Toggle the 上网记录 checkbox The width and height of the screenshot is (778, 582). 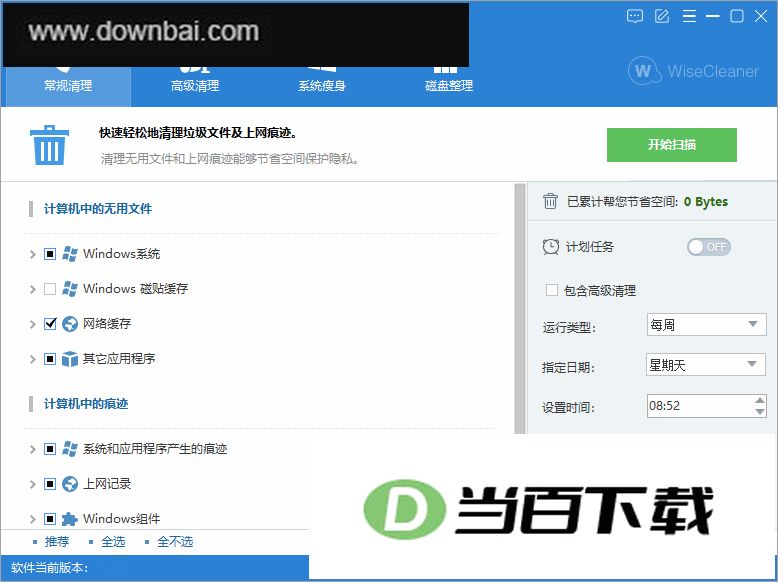click(50, 484)
